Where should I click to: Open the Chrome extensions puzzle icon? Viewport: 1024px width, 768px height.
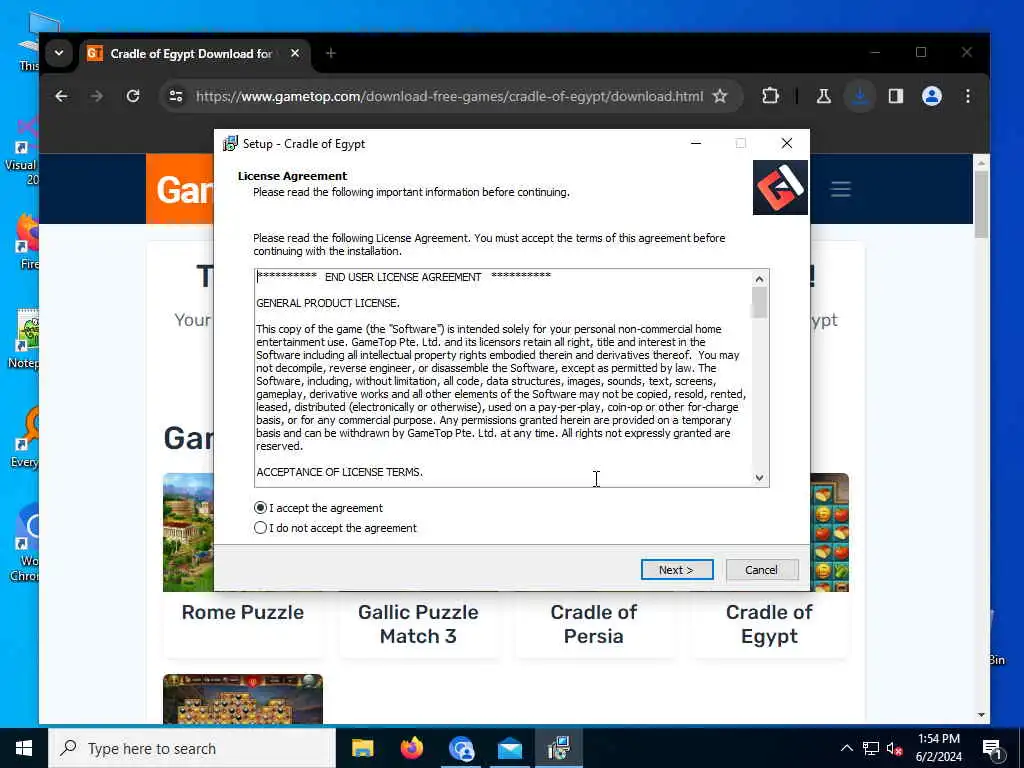point(771,97)
